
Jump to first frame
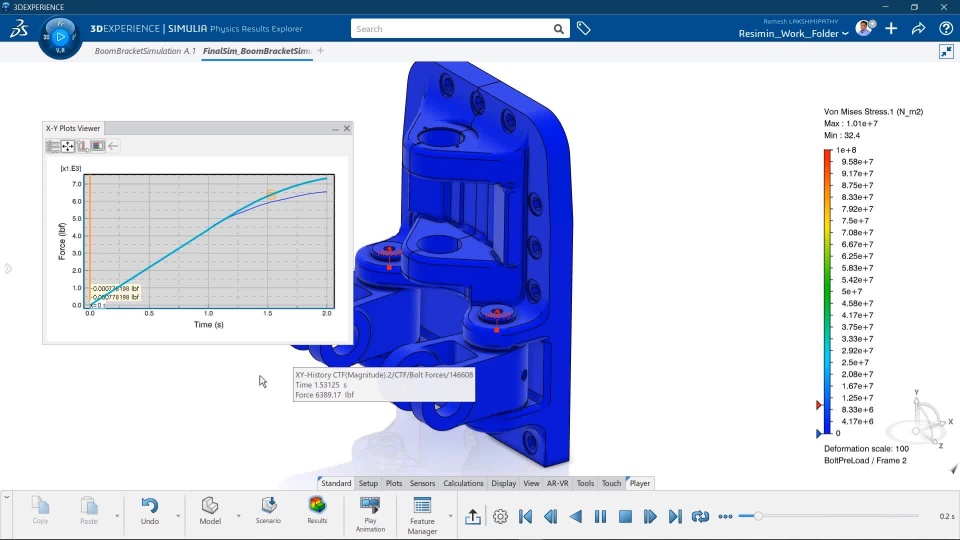525,517
